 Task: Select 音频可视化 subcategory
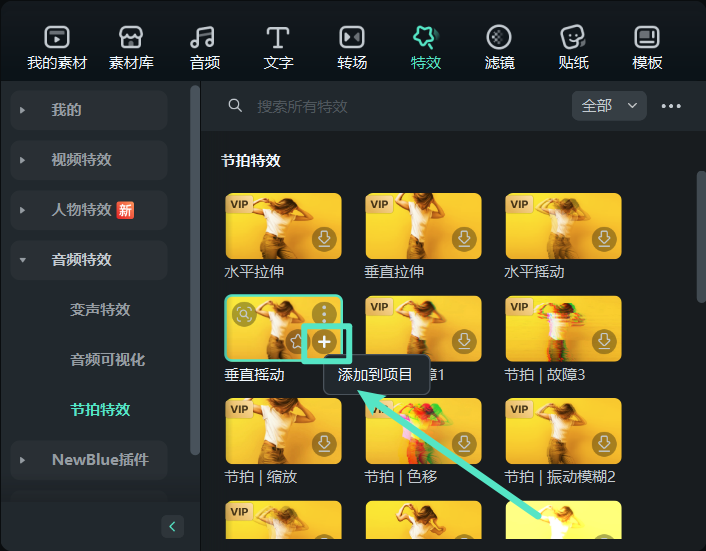(108, 360)
